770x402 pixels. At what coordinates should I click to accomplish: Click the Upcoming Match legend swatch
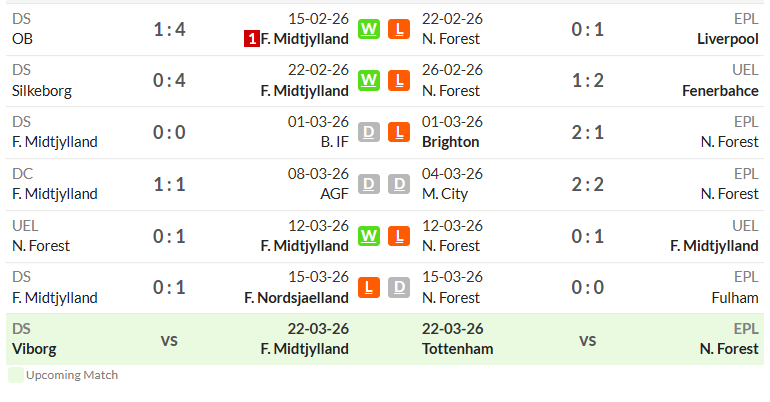pos(16,375)
